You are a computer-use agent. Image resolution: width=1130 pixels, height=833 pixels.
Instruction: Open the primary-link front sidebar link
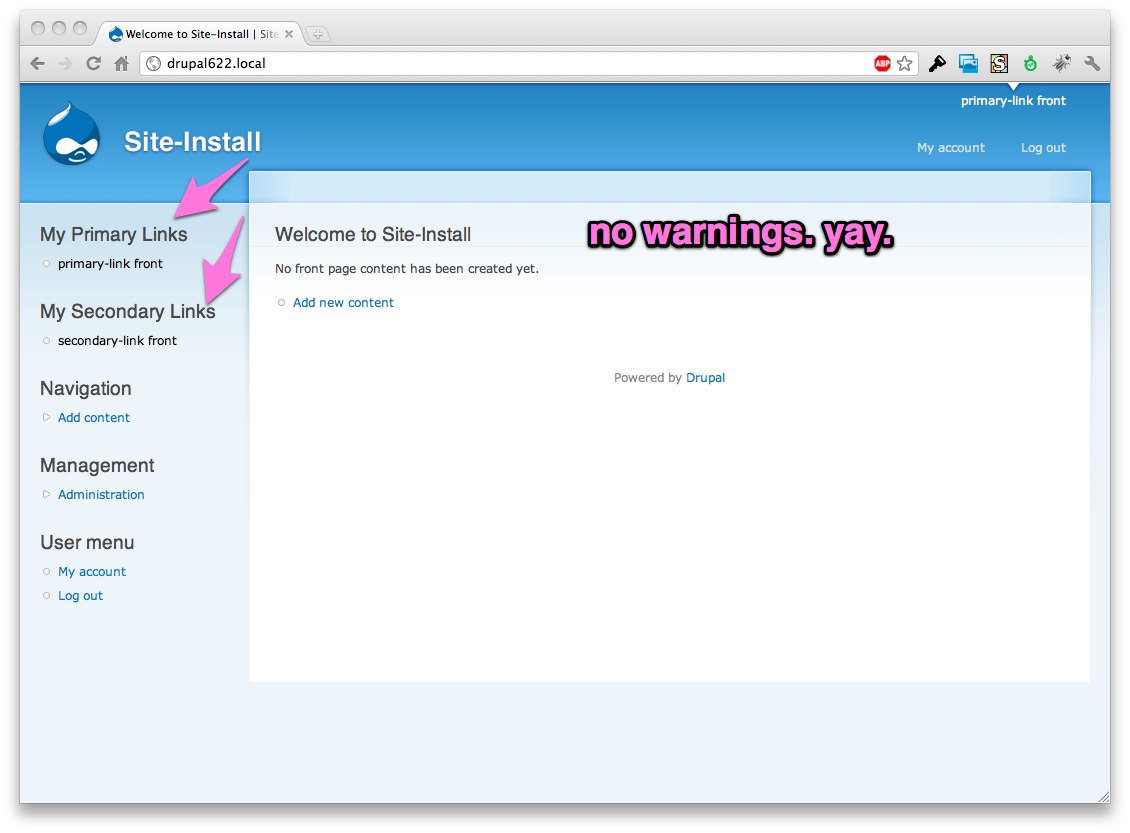[x=110, y=264]
